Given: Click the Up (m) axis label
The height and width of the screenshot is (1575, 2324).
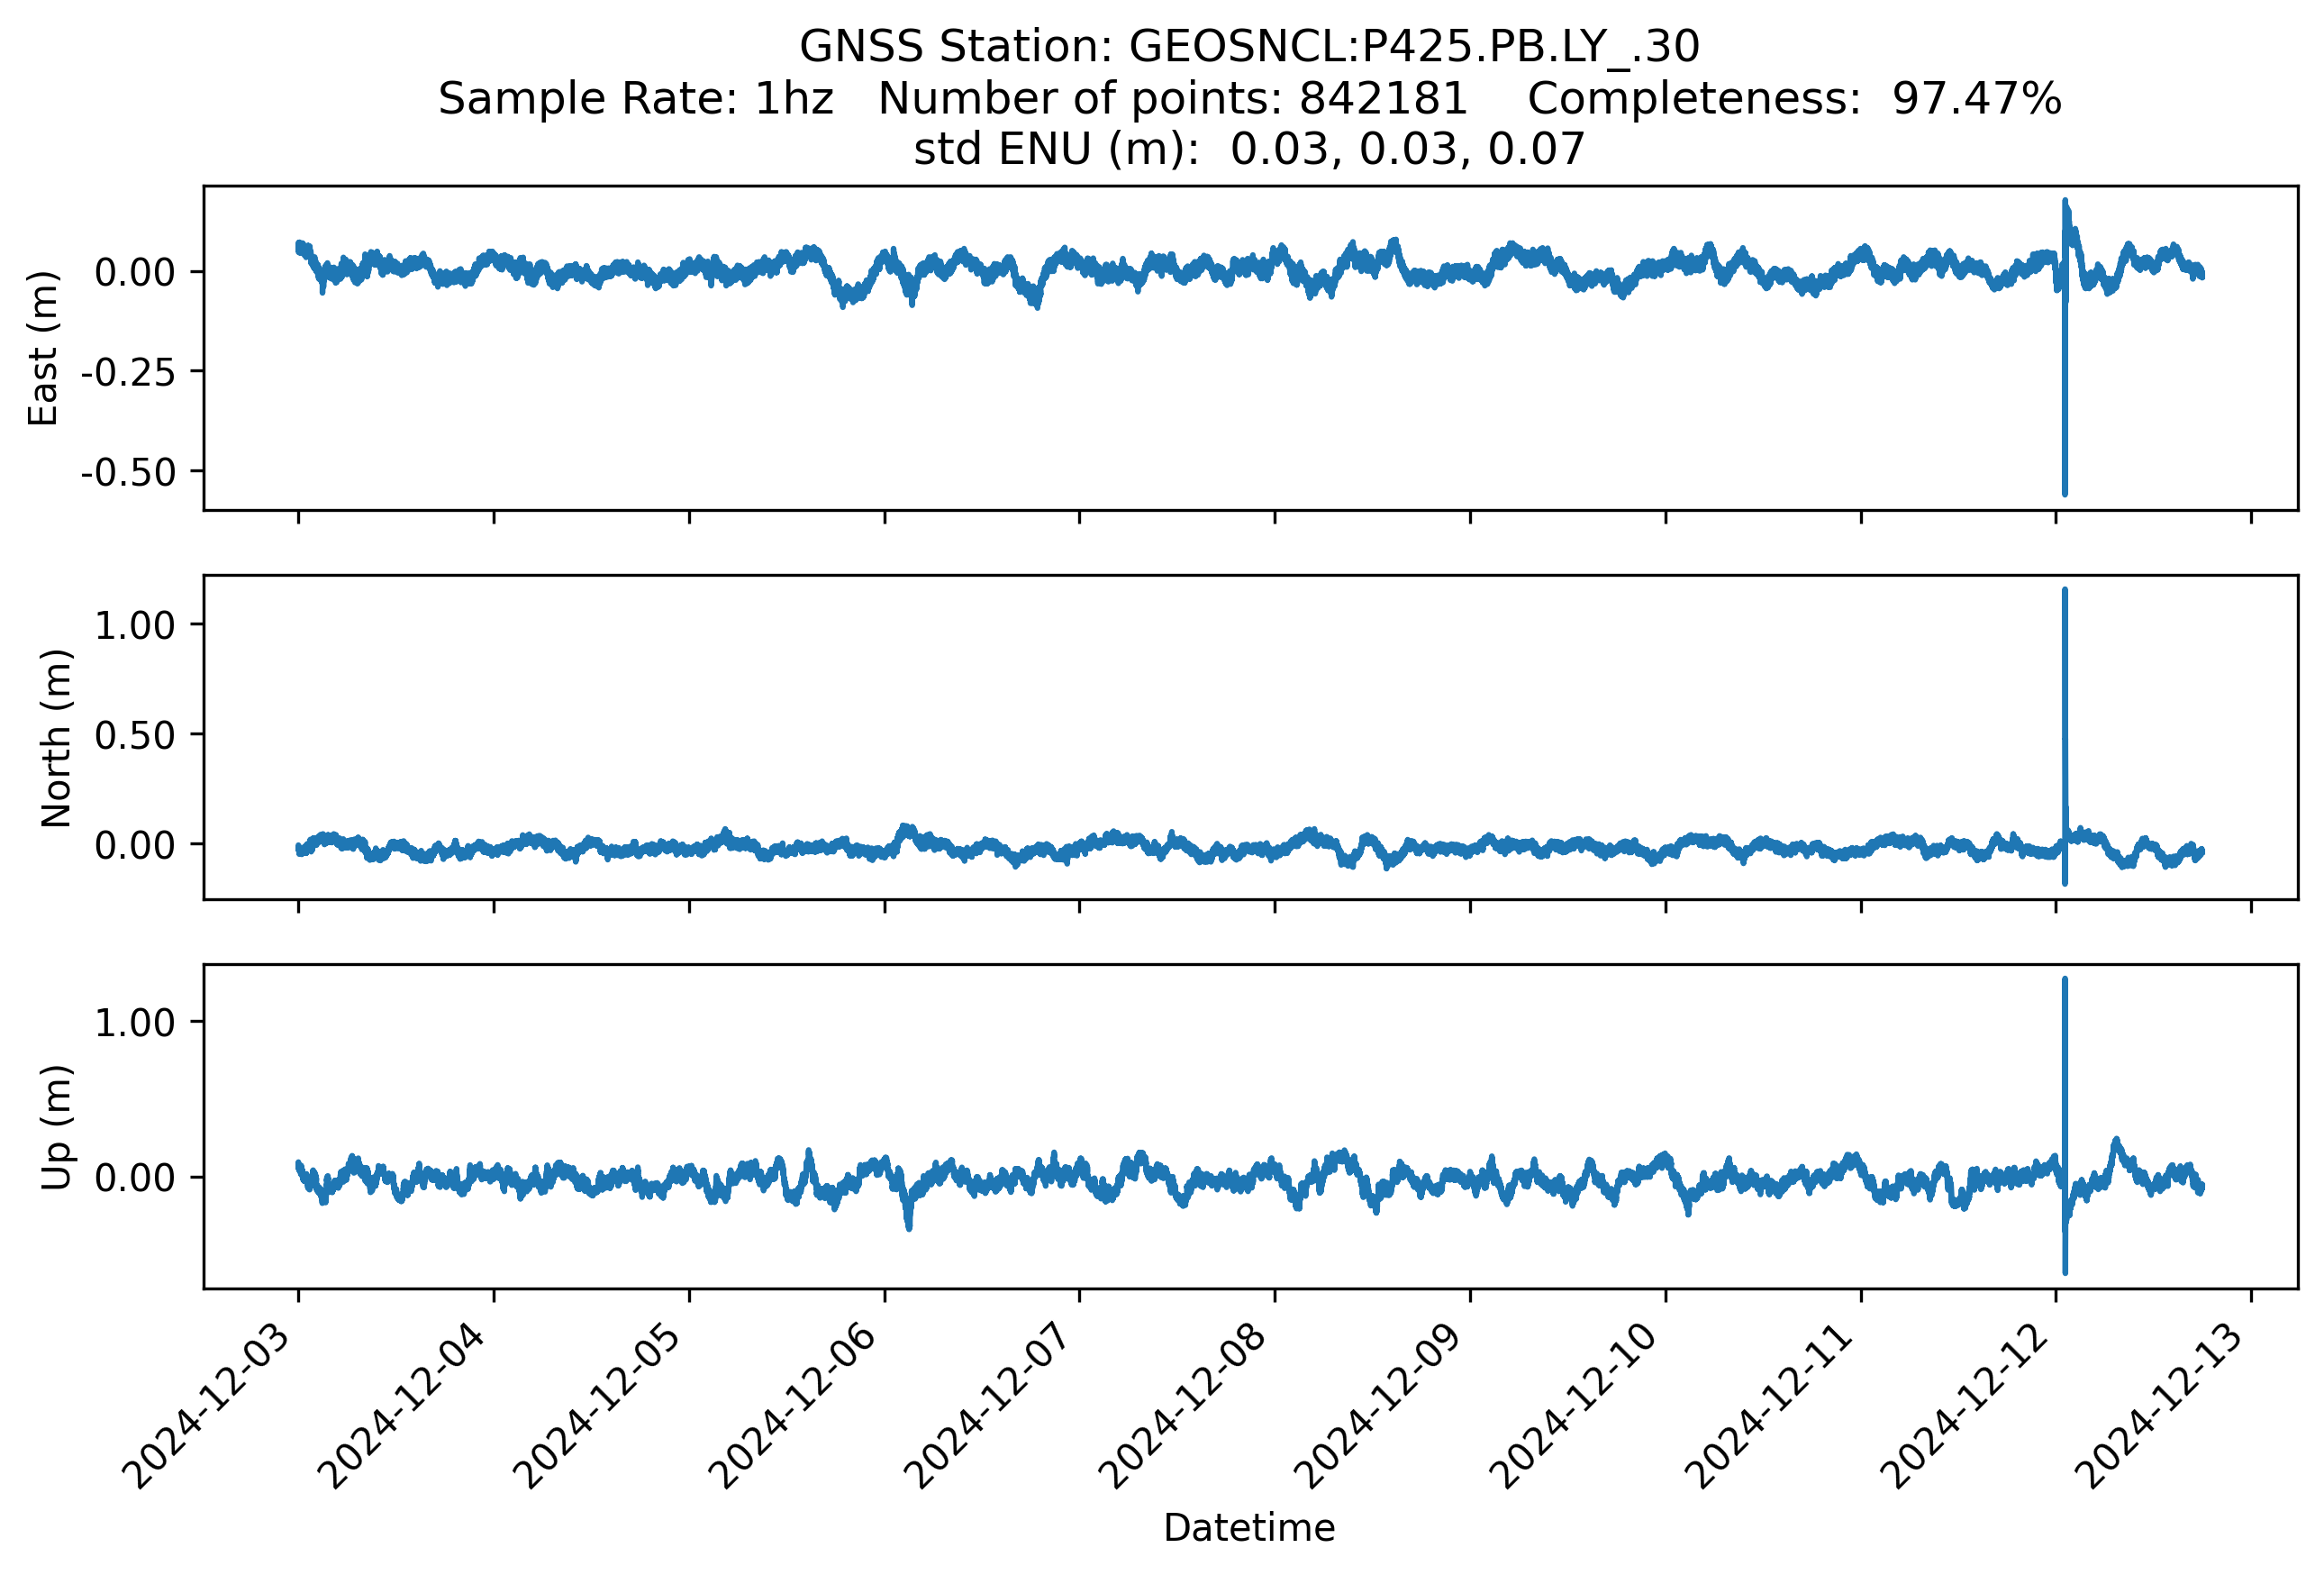Looking at the screenshot, I should pyautogui.click(x=56, y=1127).
